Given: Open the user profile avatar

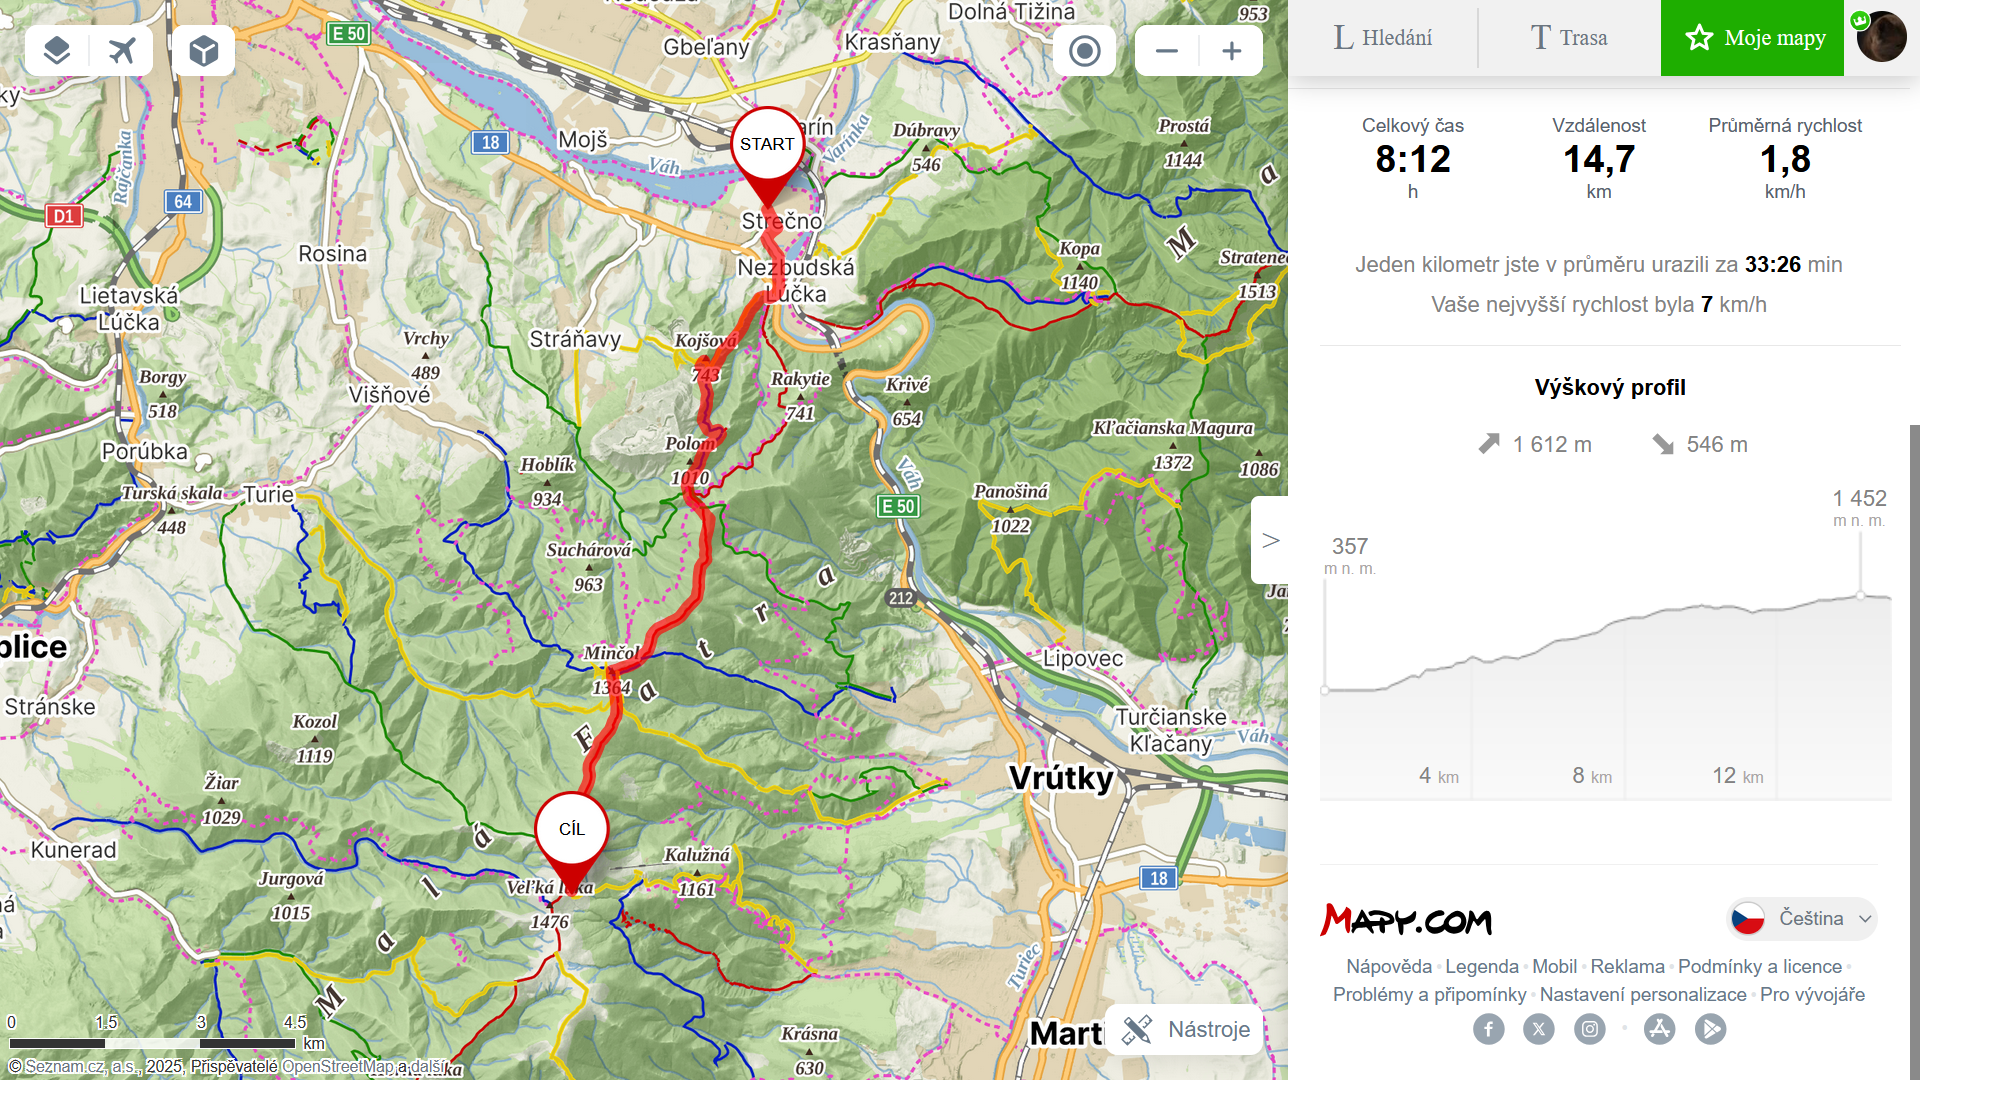Looking at the screenshot, I should [1881, 37].
